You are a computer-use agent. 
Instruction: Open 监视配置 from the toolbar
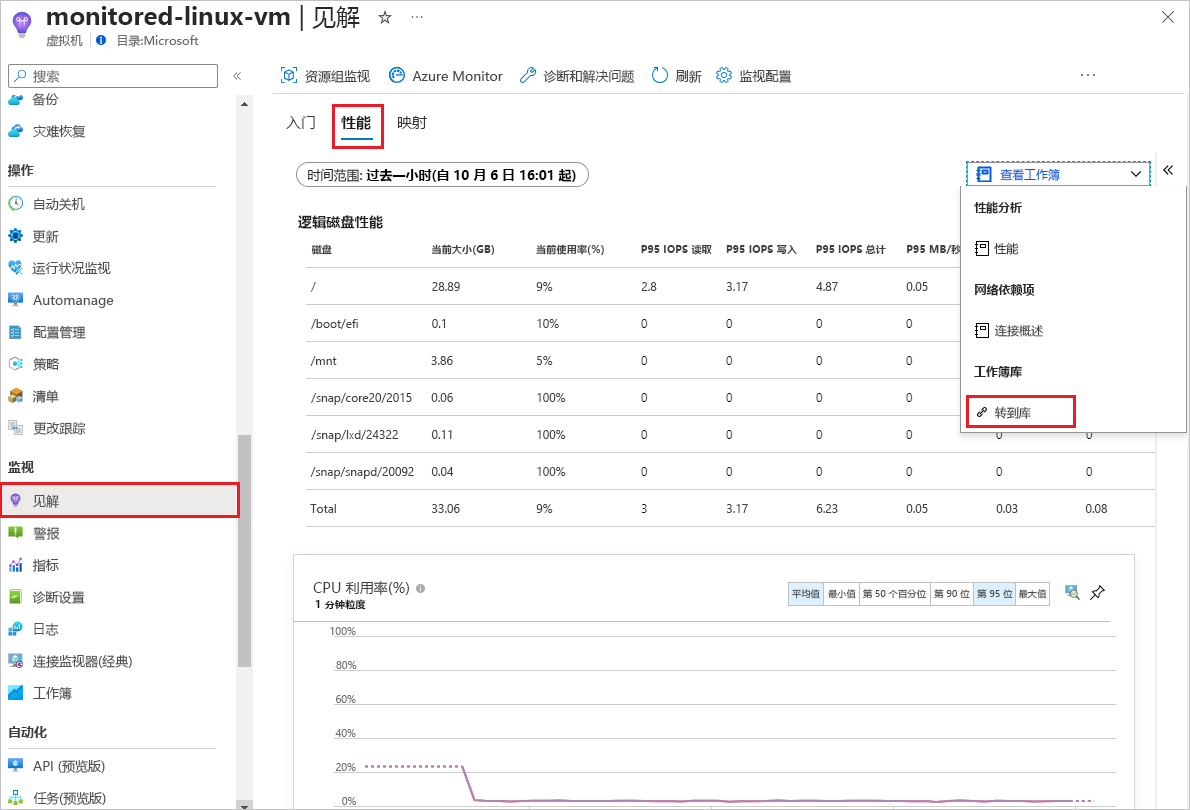point(754,76)
